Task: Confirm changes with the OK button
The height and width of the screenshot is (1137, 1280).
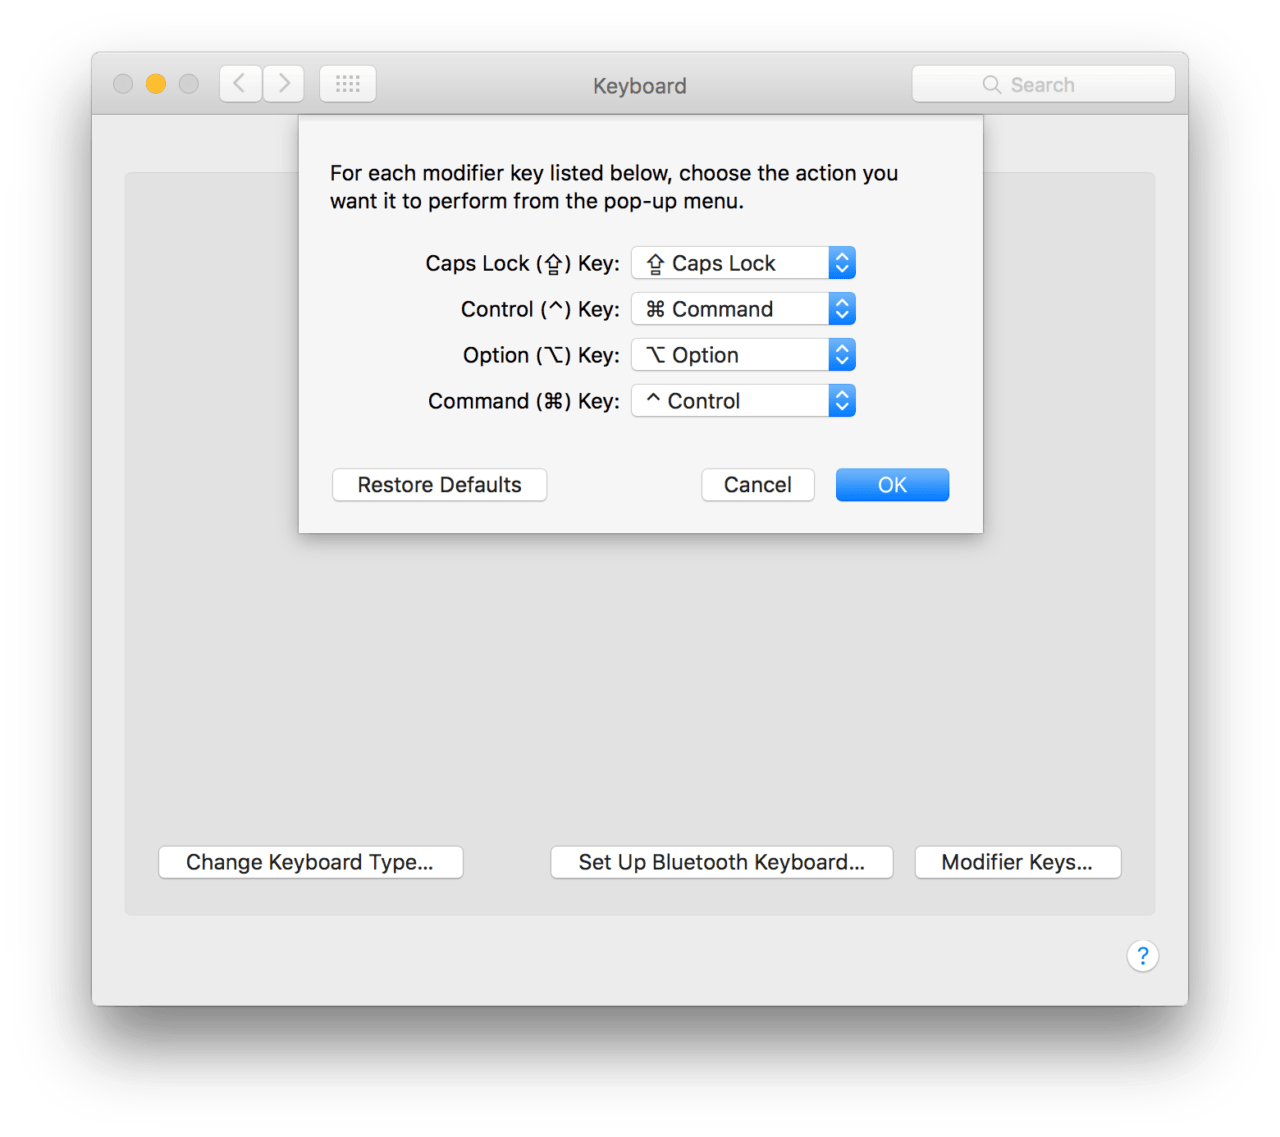Action: [892, 485]
